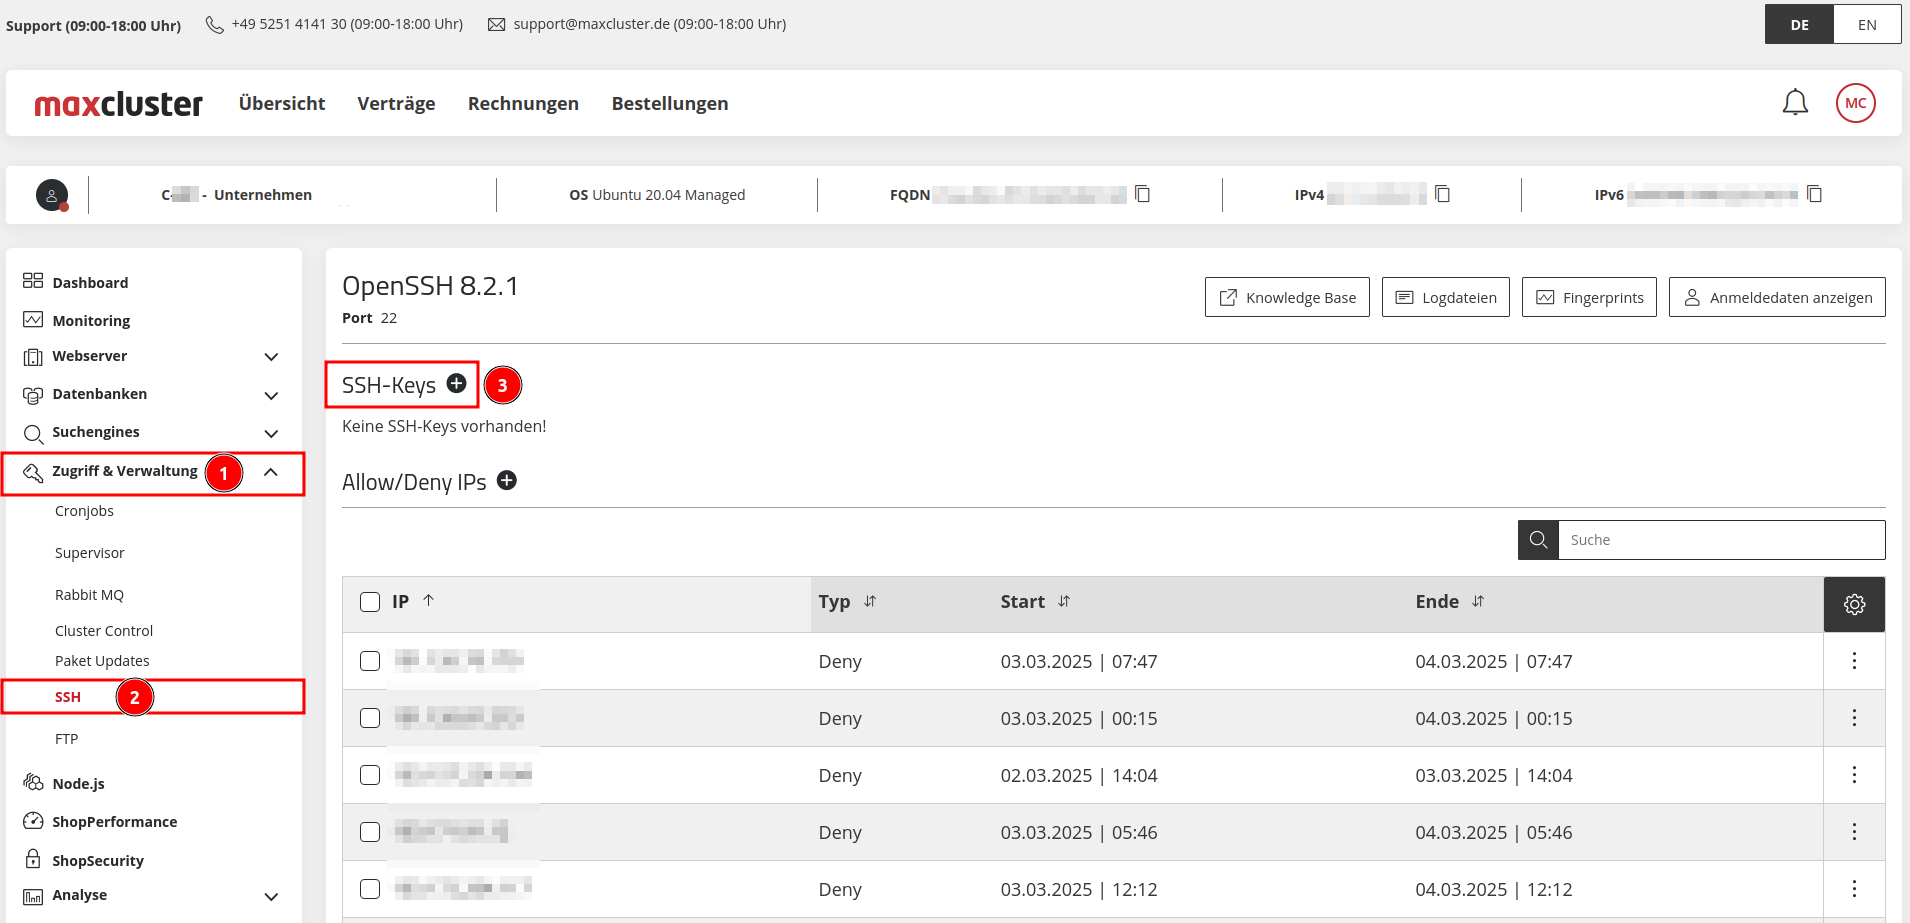This screenshot has width=1910, height=923.
Task: Go to Verträge in top navigation
Action: tap(396, 103)
